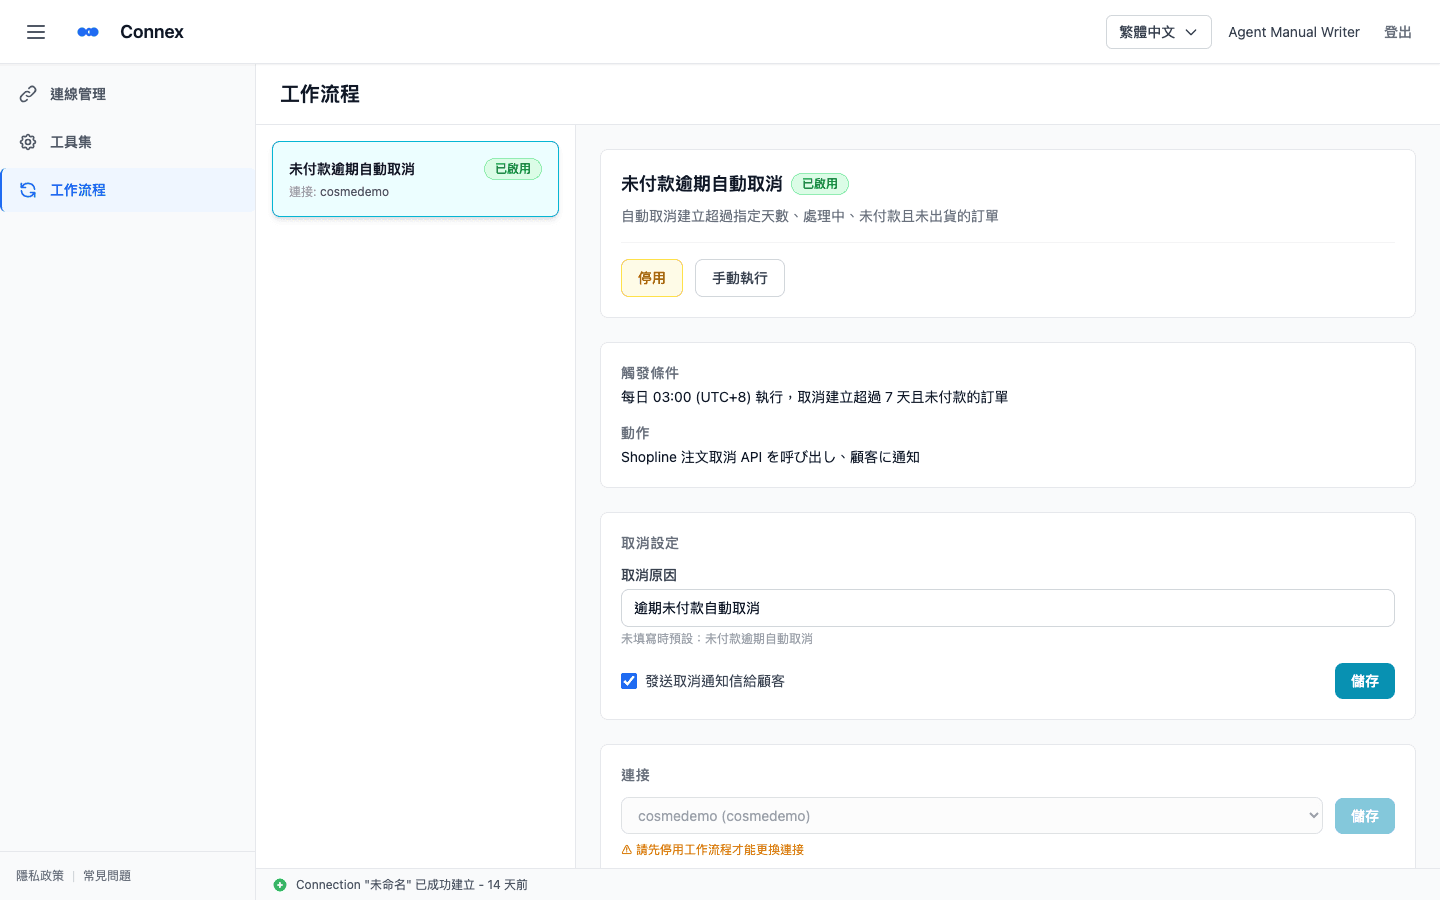Open the cosmedemo connection dropdown
Viewport: 1440px width, 900px height.
[972, 816]
